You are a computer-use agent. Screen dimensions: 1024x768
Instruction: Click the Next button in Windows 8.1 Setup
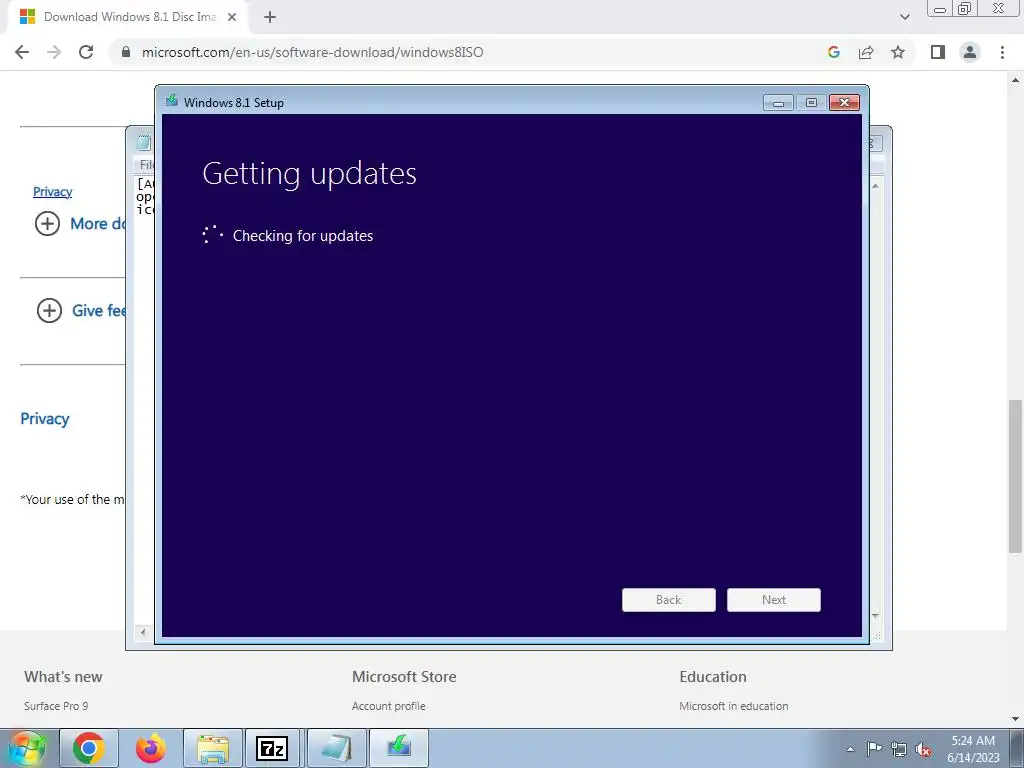[x=773, y=600]
